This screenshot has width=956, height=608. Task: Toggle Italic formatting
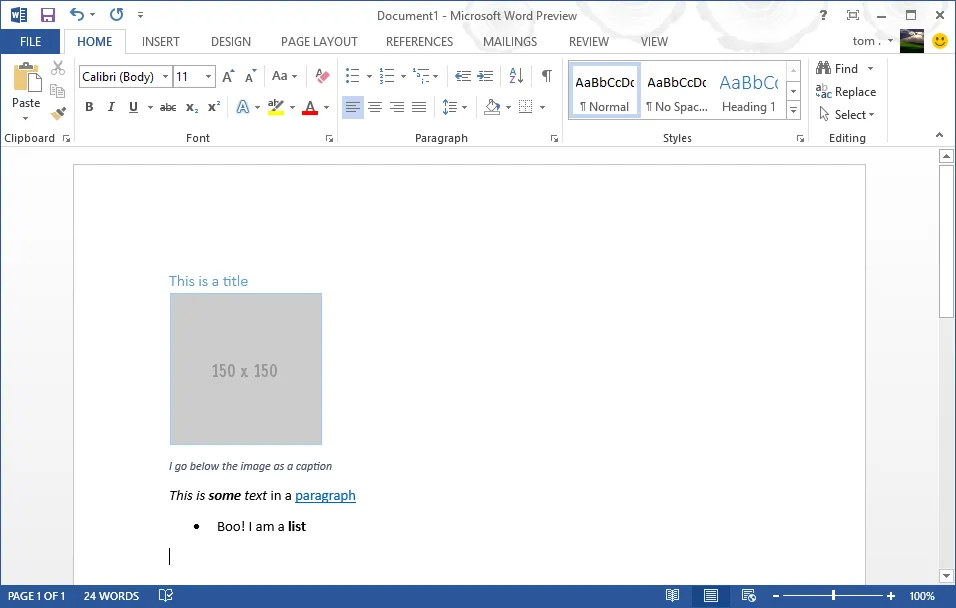point(111,107)
